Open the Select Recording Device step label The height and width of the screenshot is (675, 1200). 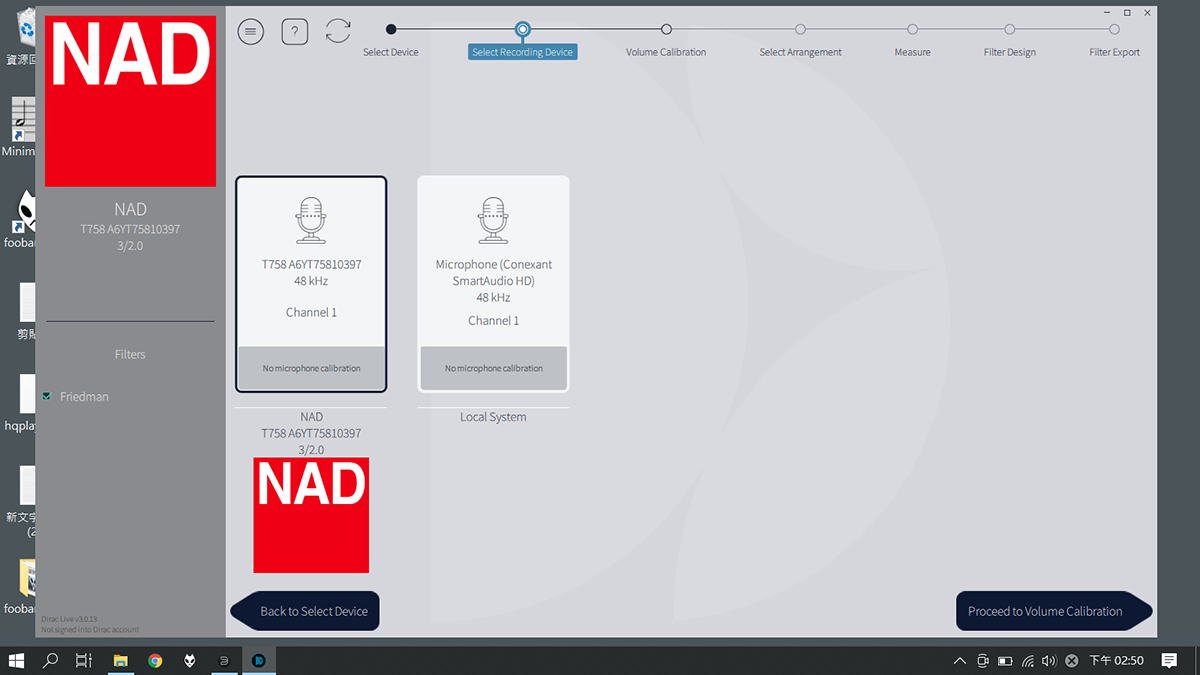tap(523, 52)
